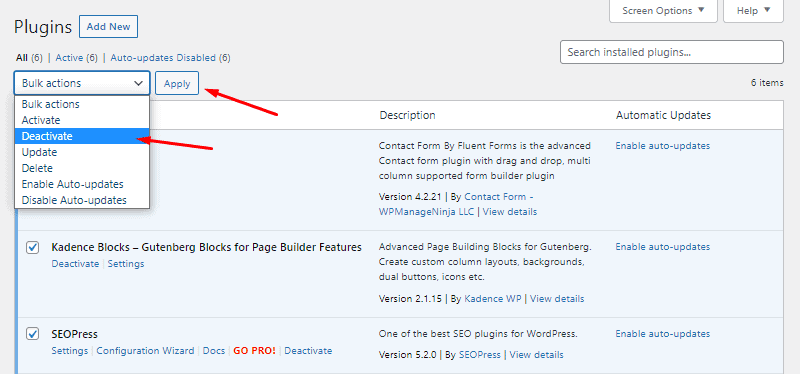Screen dimensions: 800x374
Task: Click the Add New plugin button
Action: coord(108,27)
